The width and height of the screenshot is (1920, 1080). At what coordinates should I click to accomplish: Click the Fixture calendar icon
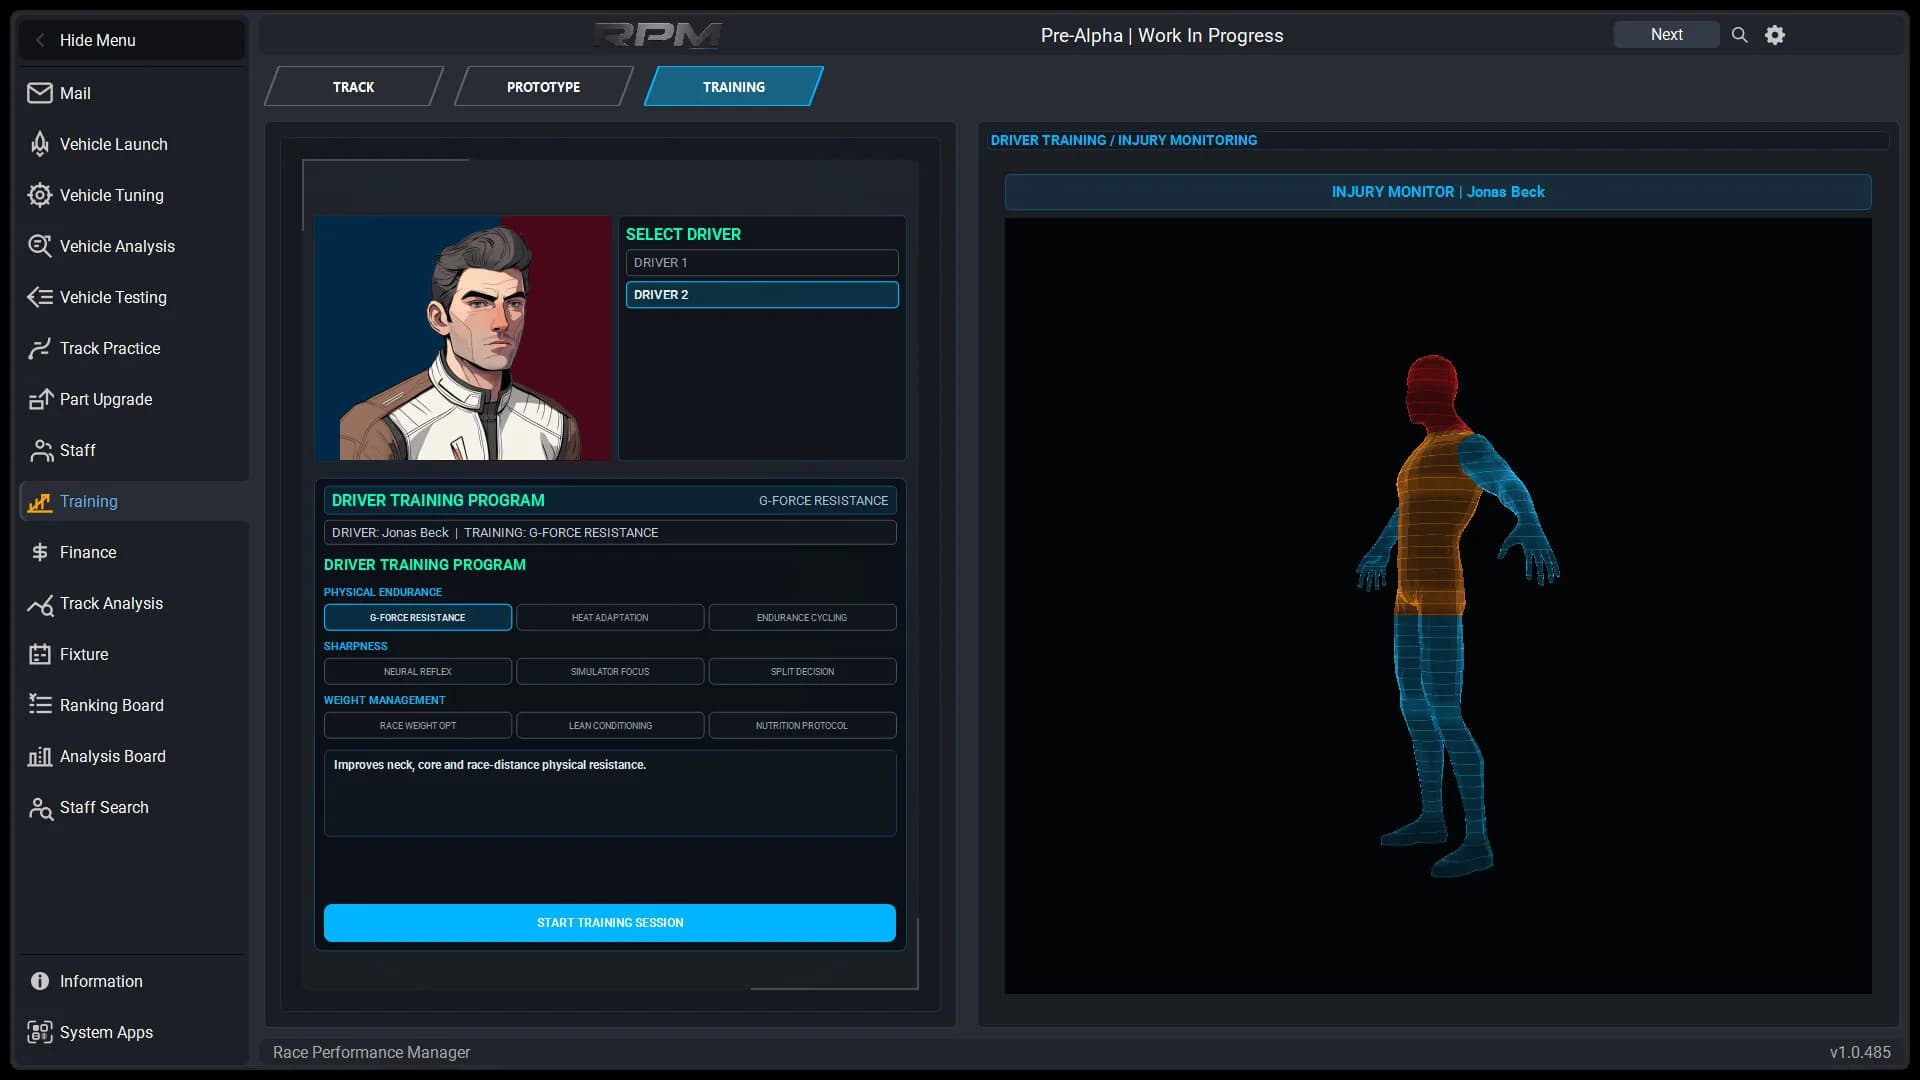point(40,654)
